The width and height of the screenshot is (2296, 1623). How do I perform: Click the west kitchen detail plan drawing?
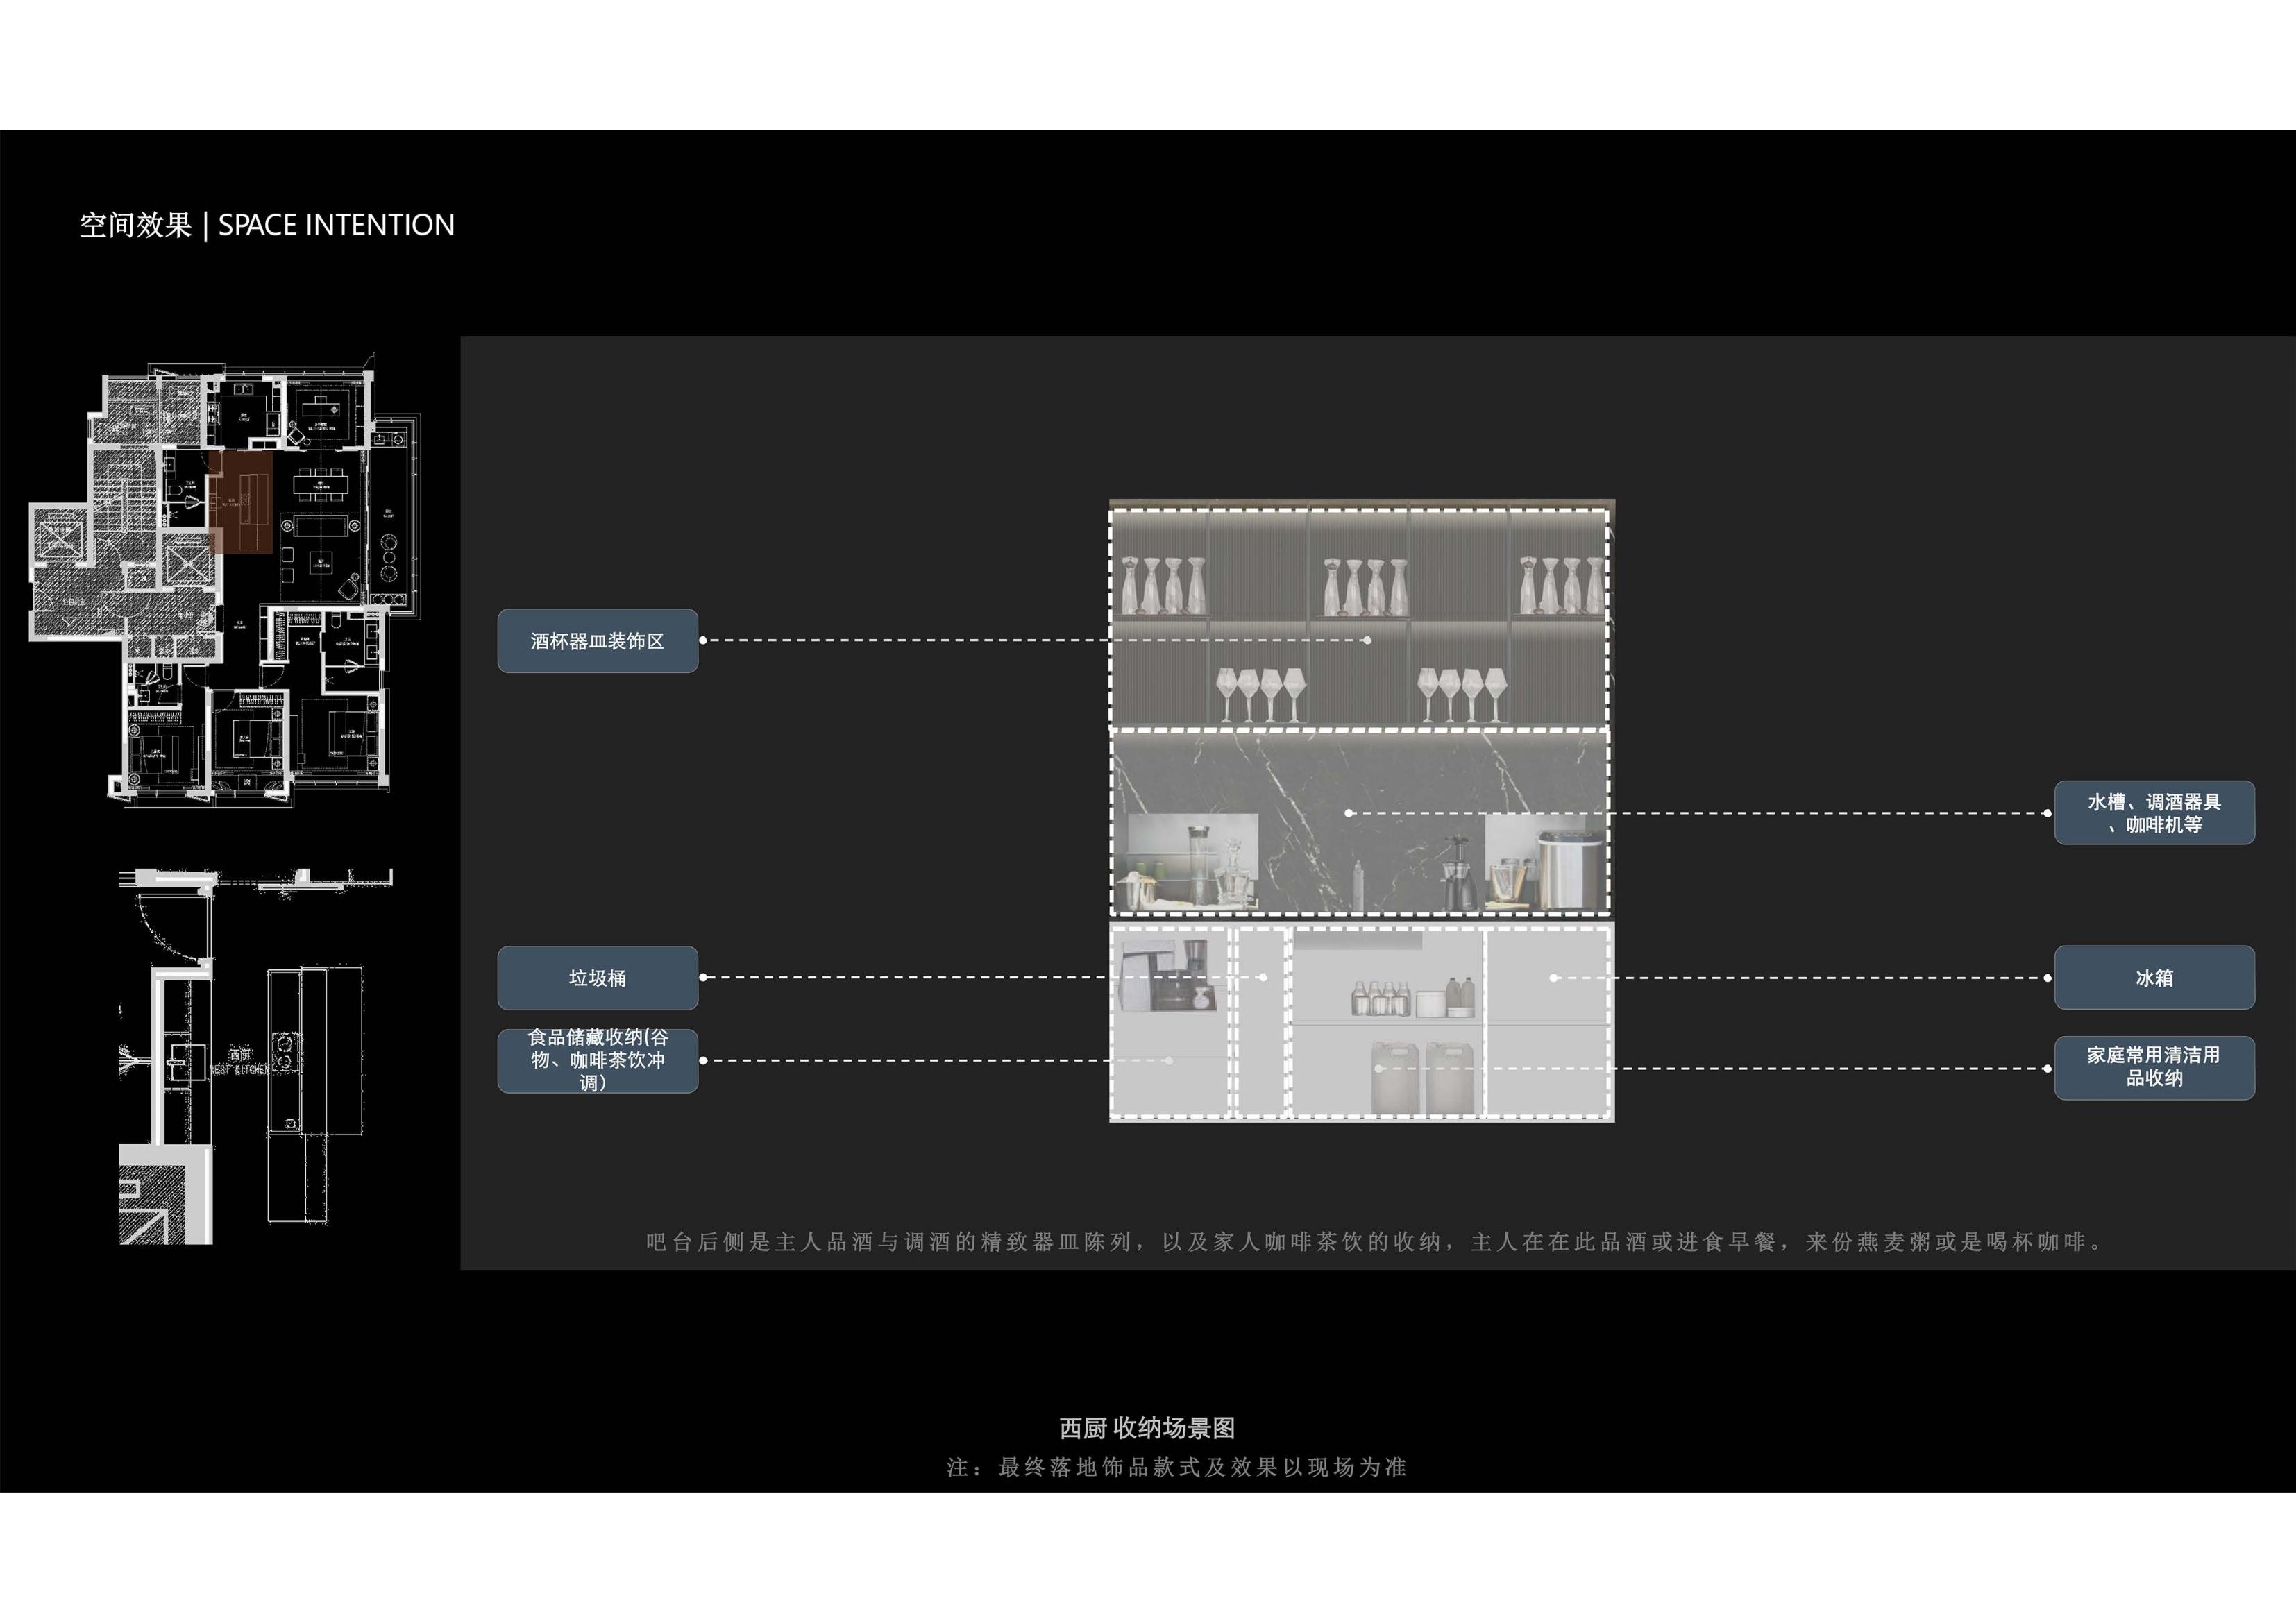click(255, 1058)
